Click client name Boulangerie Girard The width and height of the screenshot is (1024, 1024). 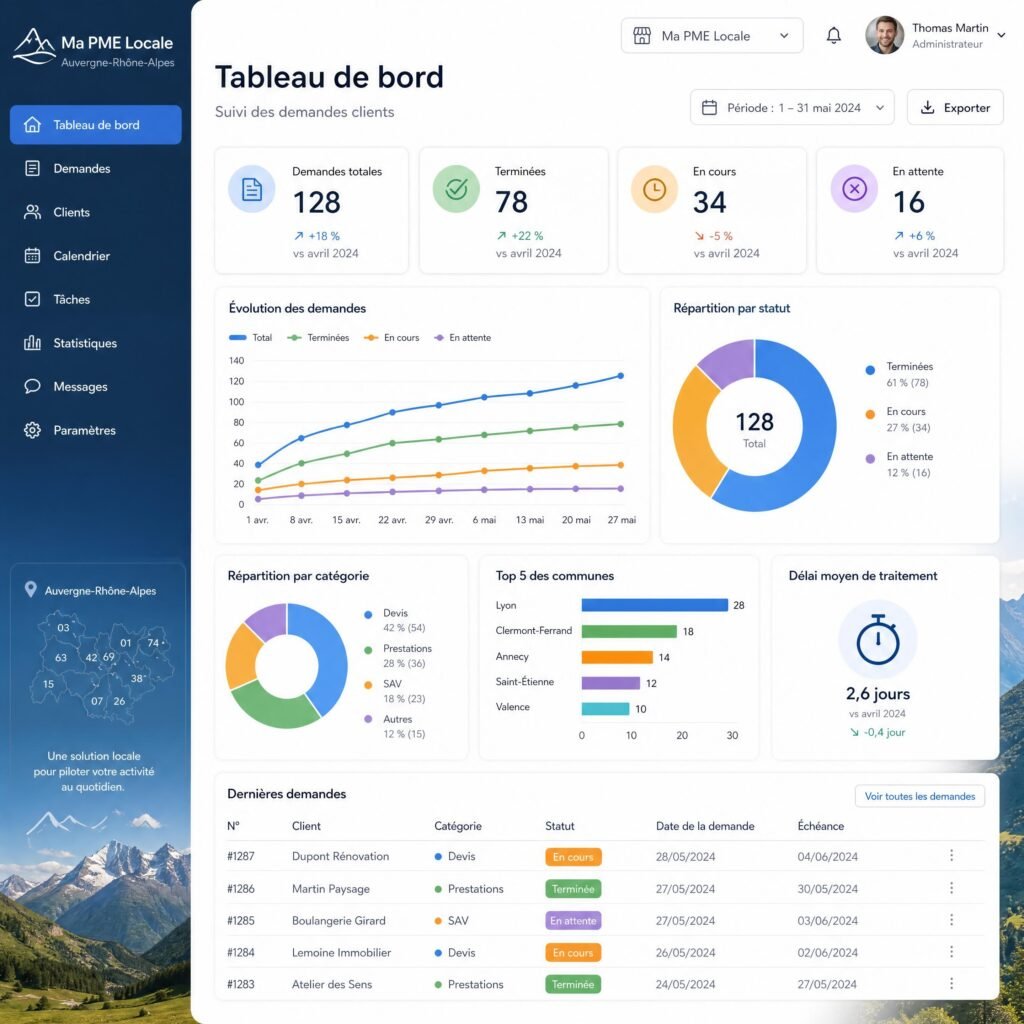(338, 920)
